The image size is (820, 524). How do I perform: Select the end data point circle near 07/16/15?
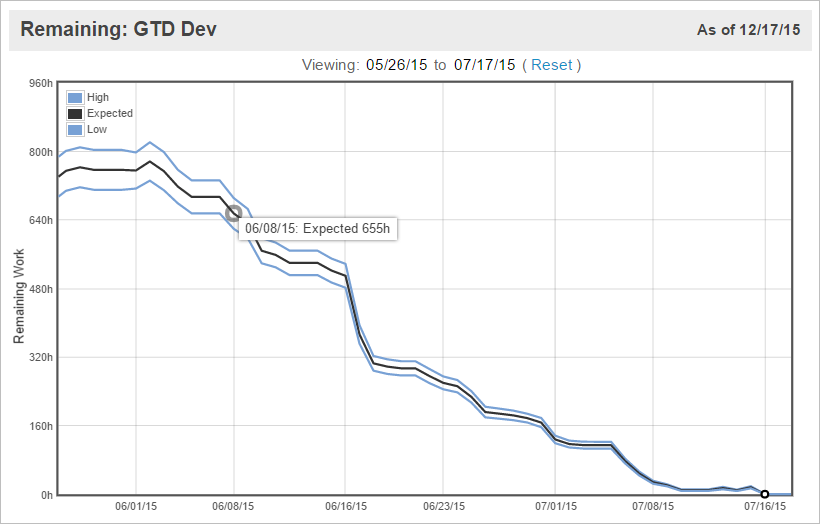[765, 494]
